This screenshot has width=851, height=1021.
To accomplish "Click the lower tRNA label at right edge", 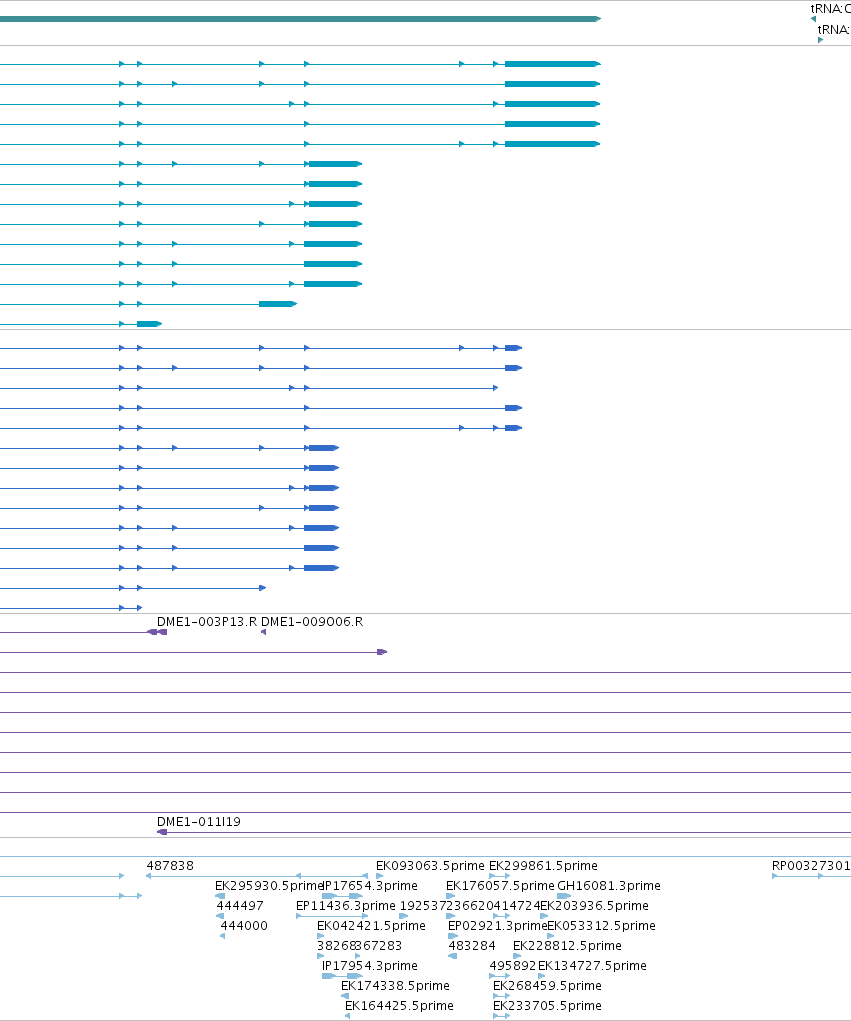I will click(834, 29).
